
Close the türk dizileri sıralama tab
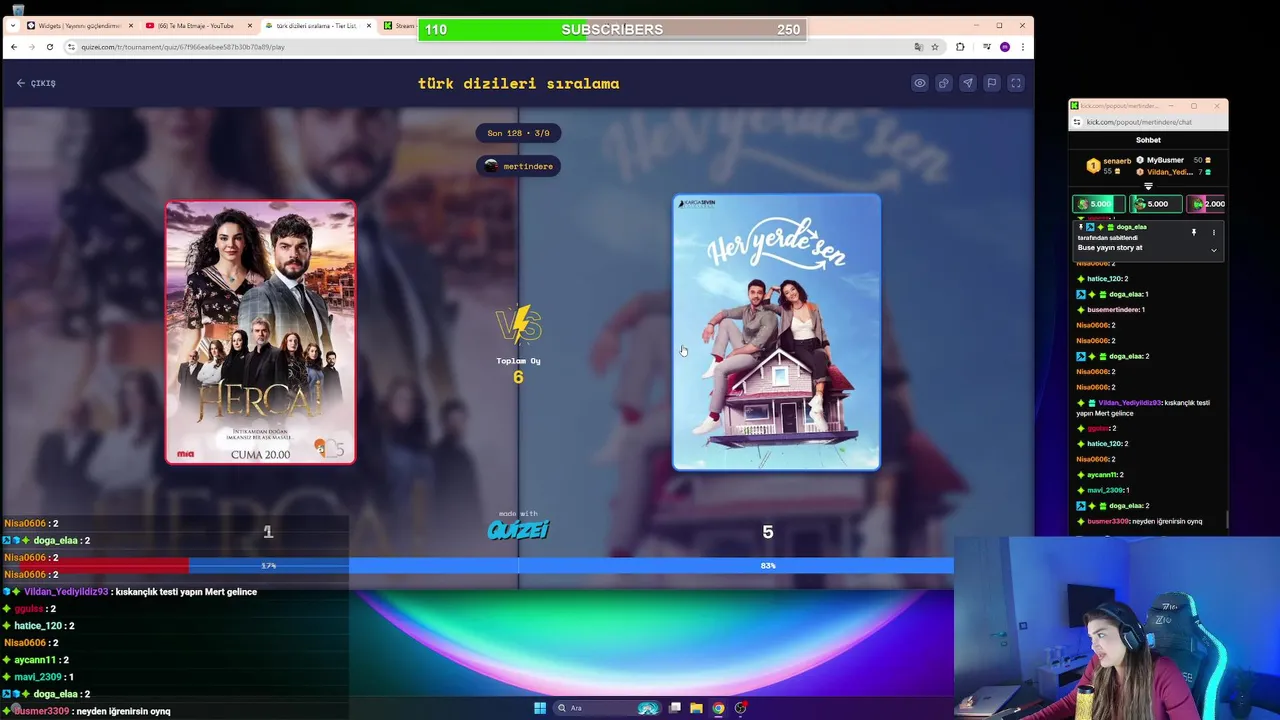(368, 25)
